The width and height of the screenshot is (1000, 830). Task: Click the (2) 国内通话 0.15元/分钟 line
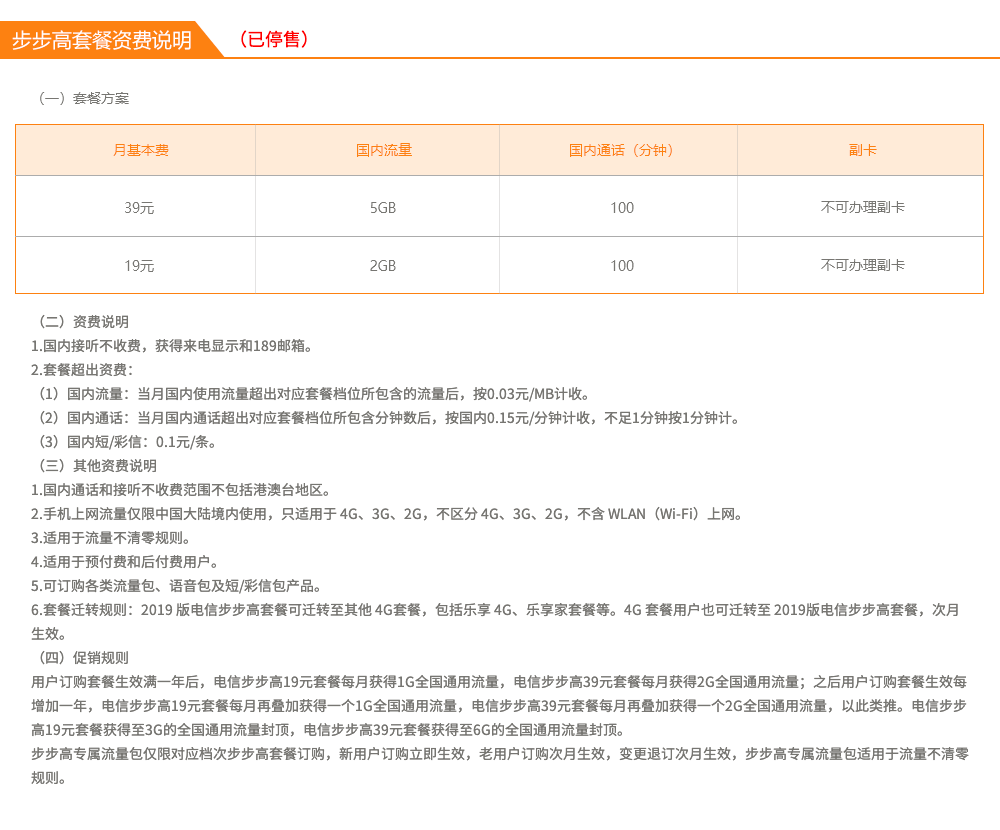[x=389, y=418]
